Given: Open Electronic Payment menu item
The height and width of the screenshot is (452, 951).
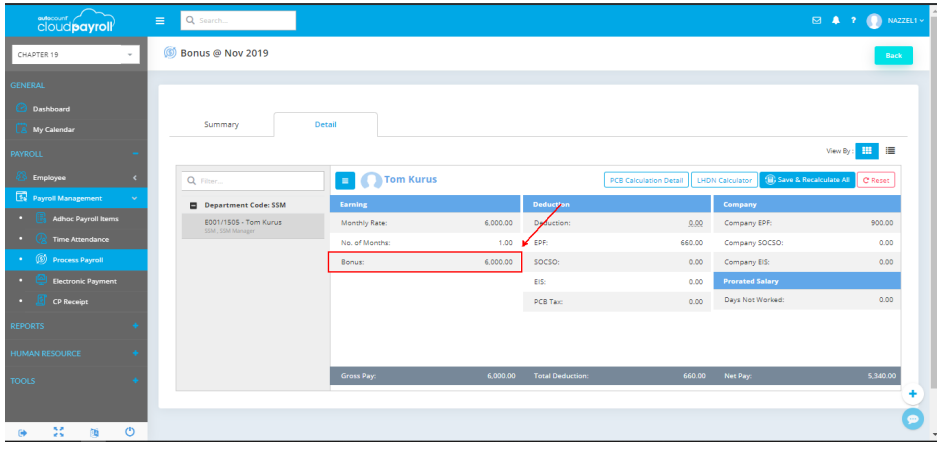Looking at the screenshot, I should pos(84,281).
